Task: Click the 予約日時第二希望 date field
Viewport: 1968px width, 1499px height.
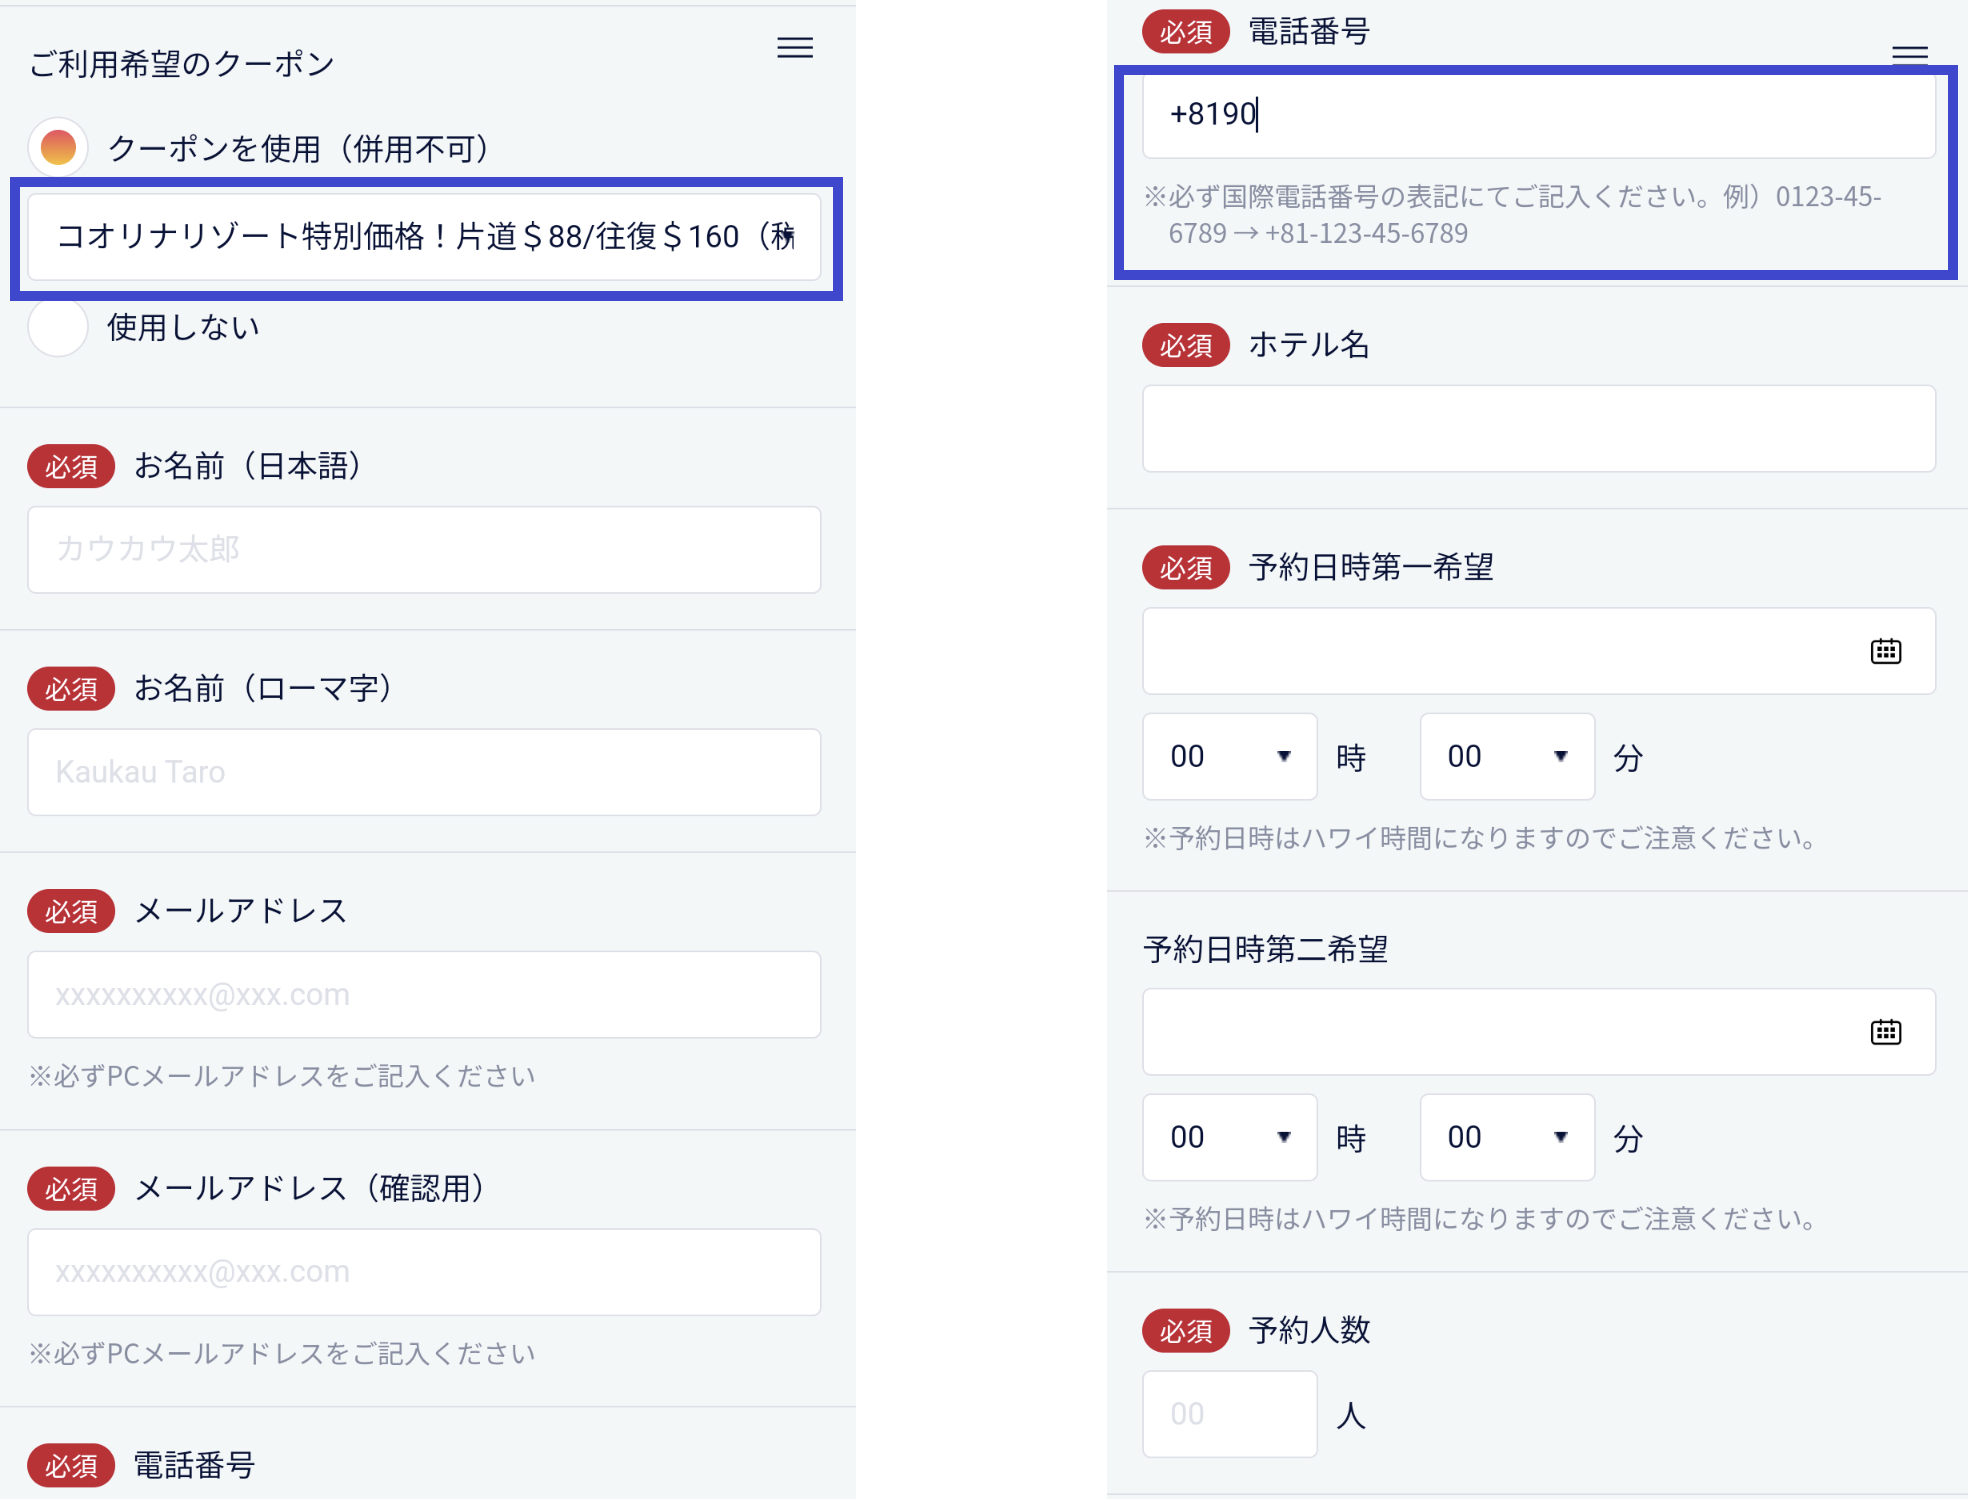Action: tap(1539, 1032)
